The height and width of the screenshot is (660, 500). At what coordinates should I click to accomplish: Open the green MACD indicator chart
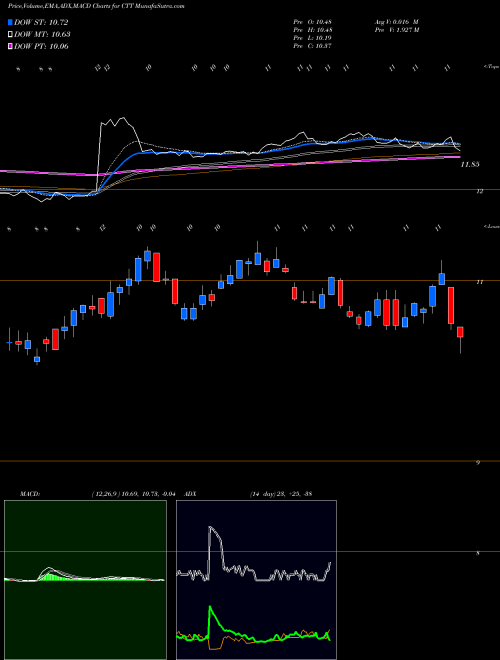coord(85,580)
